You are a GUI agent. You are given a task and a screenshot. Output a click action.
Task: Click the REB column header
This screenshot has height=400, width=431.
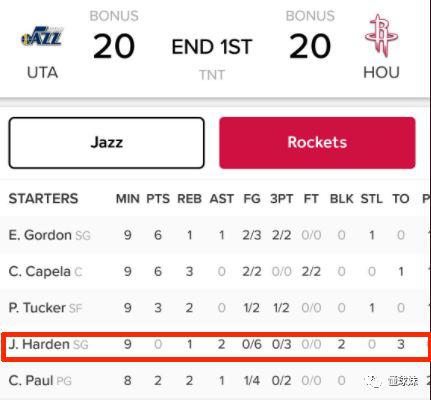189,199
